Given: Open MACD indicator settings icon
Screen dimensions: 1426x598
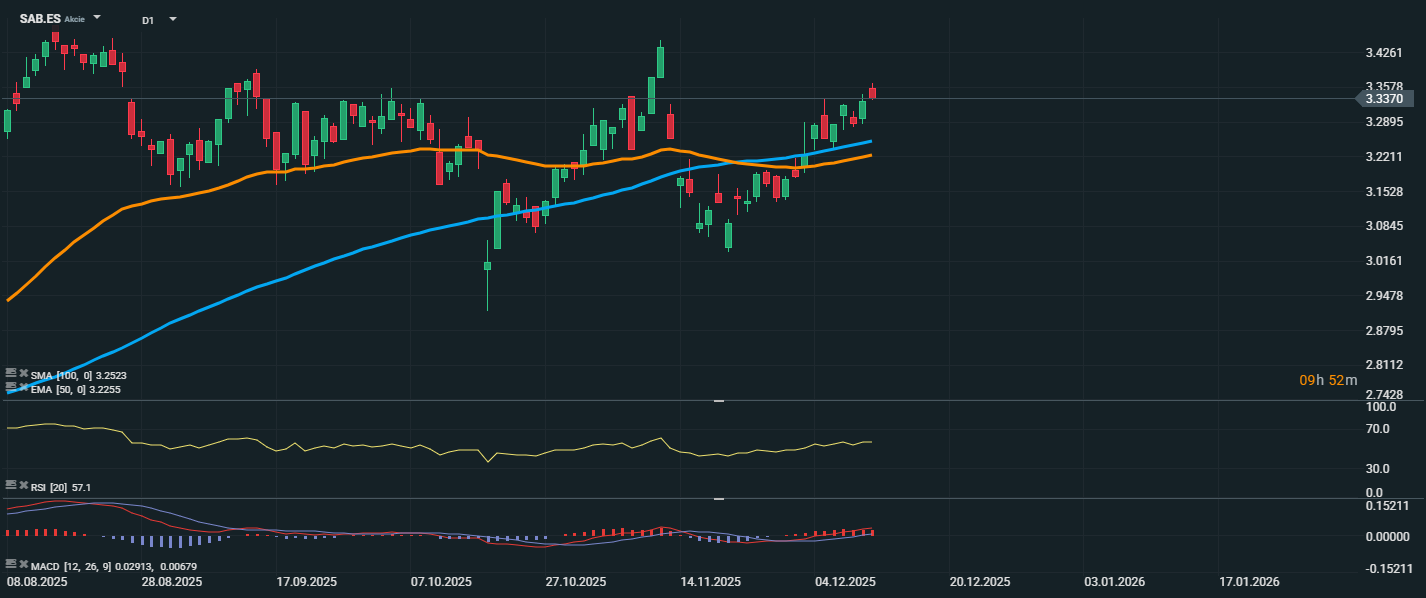Looking at the screenshot, I should [x=11, y=564].
